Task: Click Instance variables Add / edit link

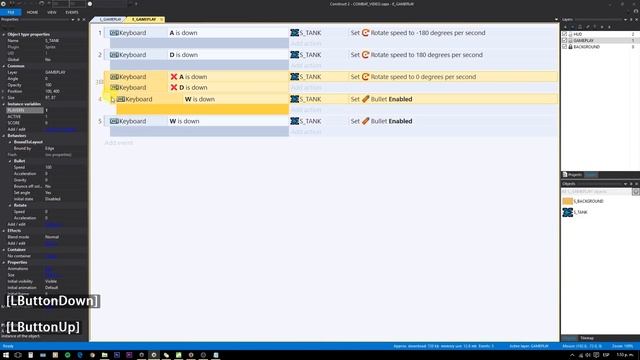Action: pyautogui.click(x=60, y=129)
